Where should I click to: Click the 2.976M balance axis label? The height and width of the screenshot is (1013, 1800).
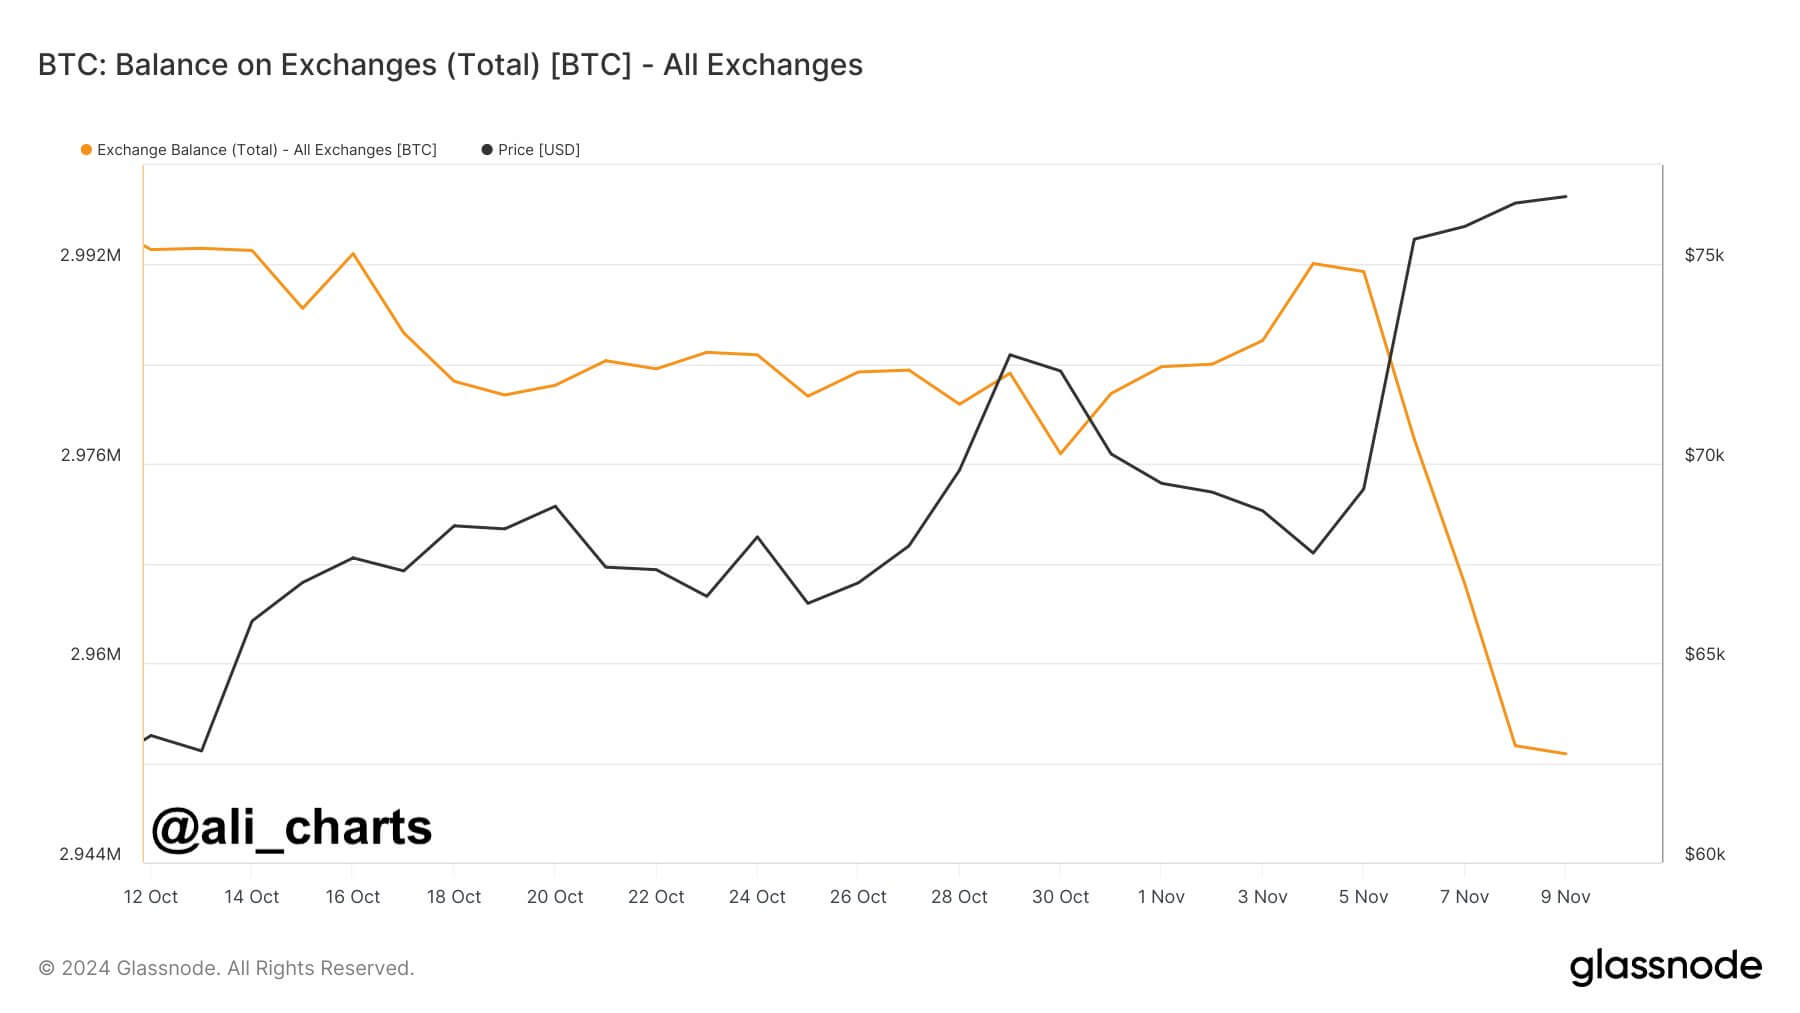click(x=90, y=456)
